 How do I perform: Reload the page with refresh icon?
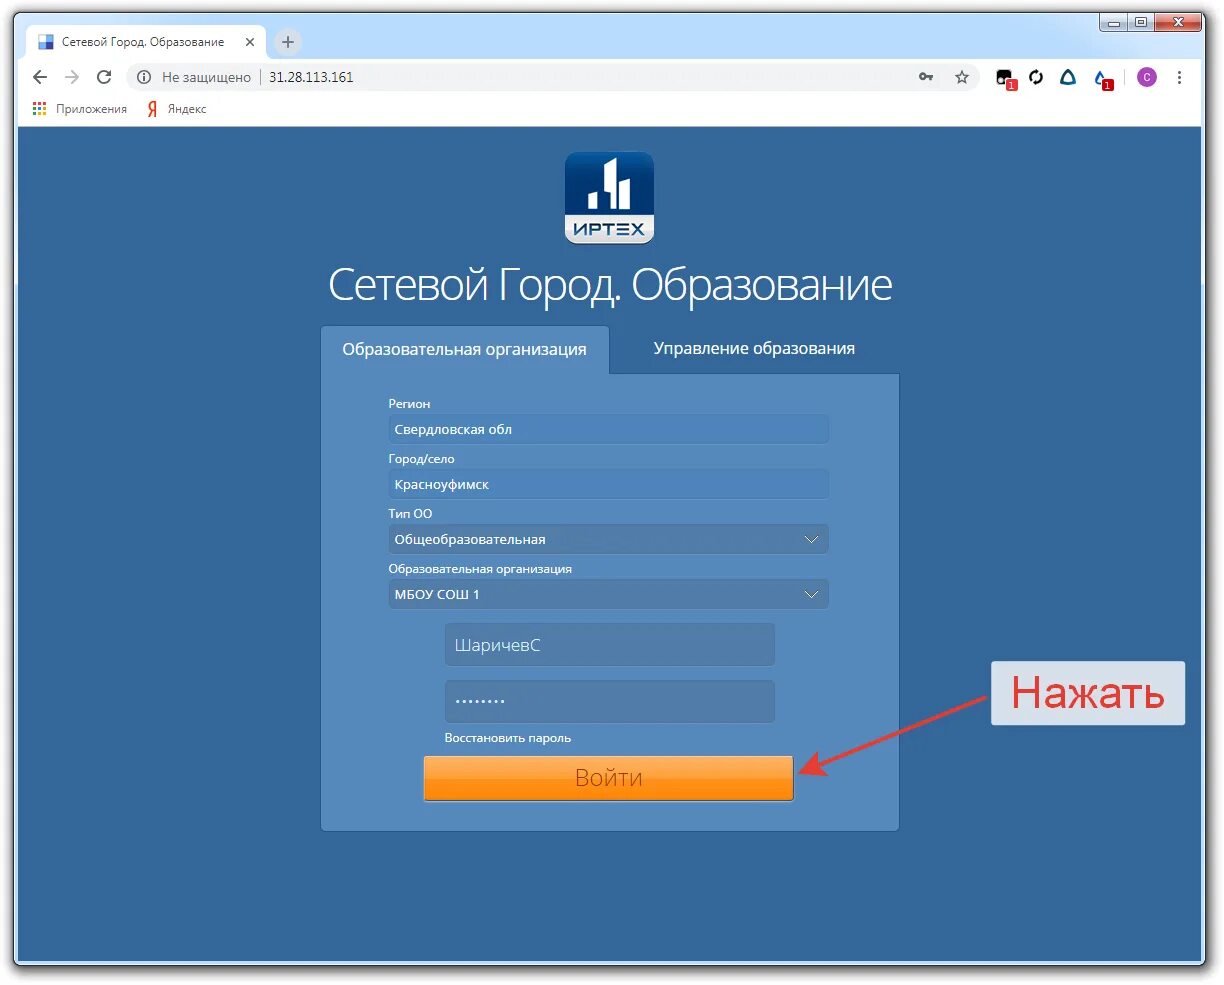104,77
